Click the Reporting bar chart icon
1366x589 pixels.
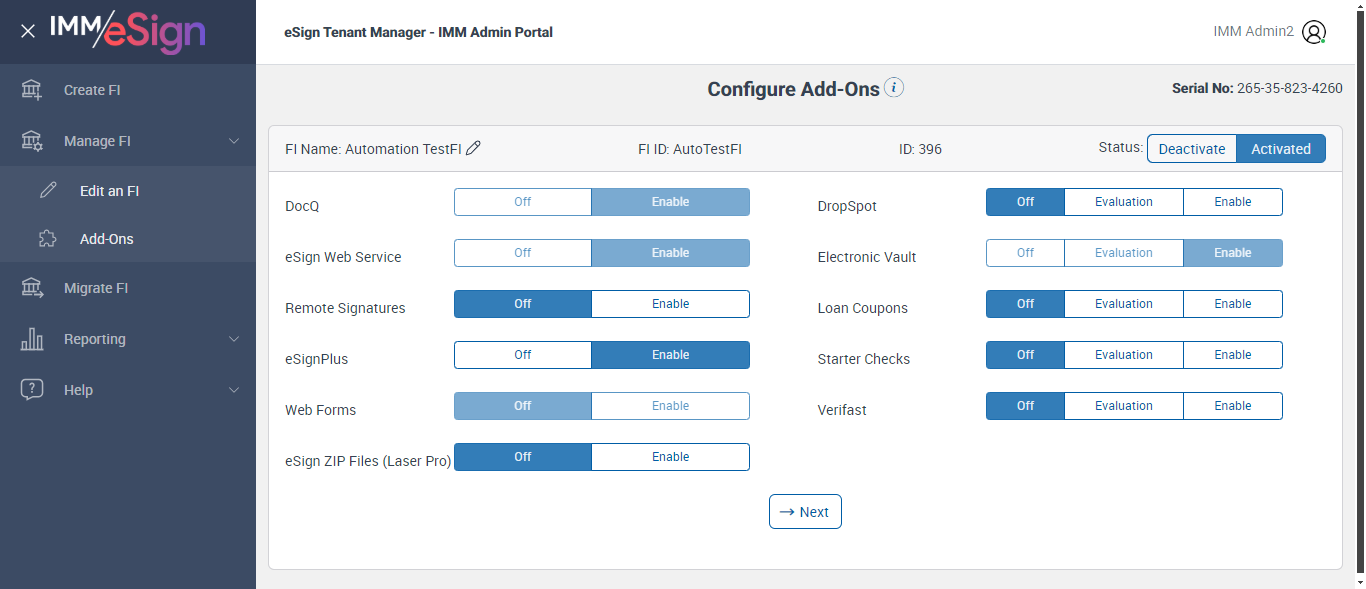32,339
